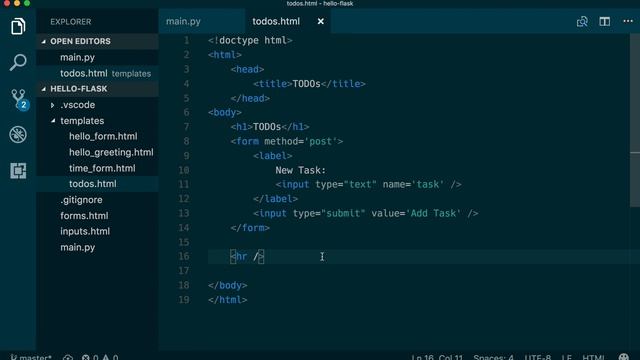640x360 pixels.
Task: Click the LF line ending indicator
Action: point(567,357)
